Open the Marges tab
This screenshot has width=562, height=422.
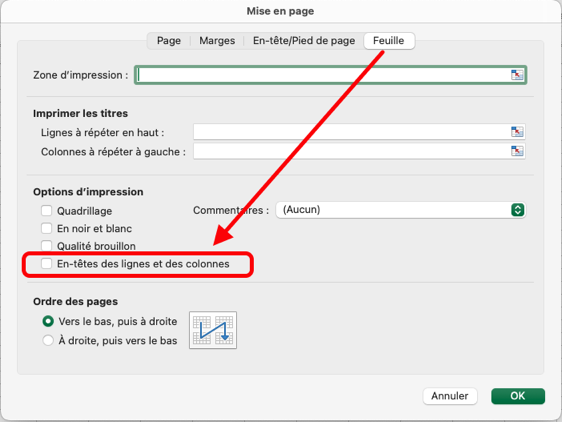217,41
